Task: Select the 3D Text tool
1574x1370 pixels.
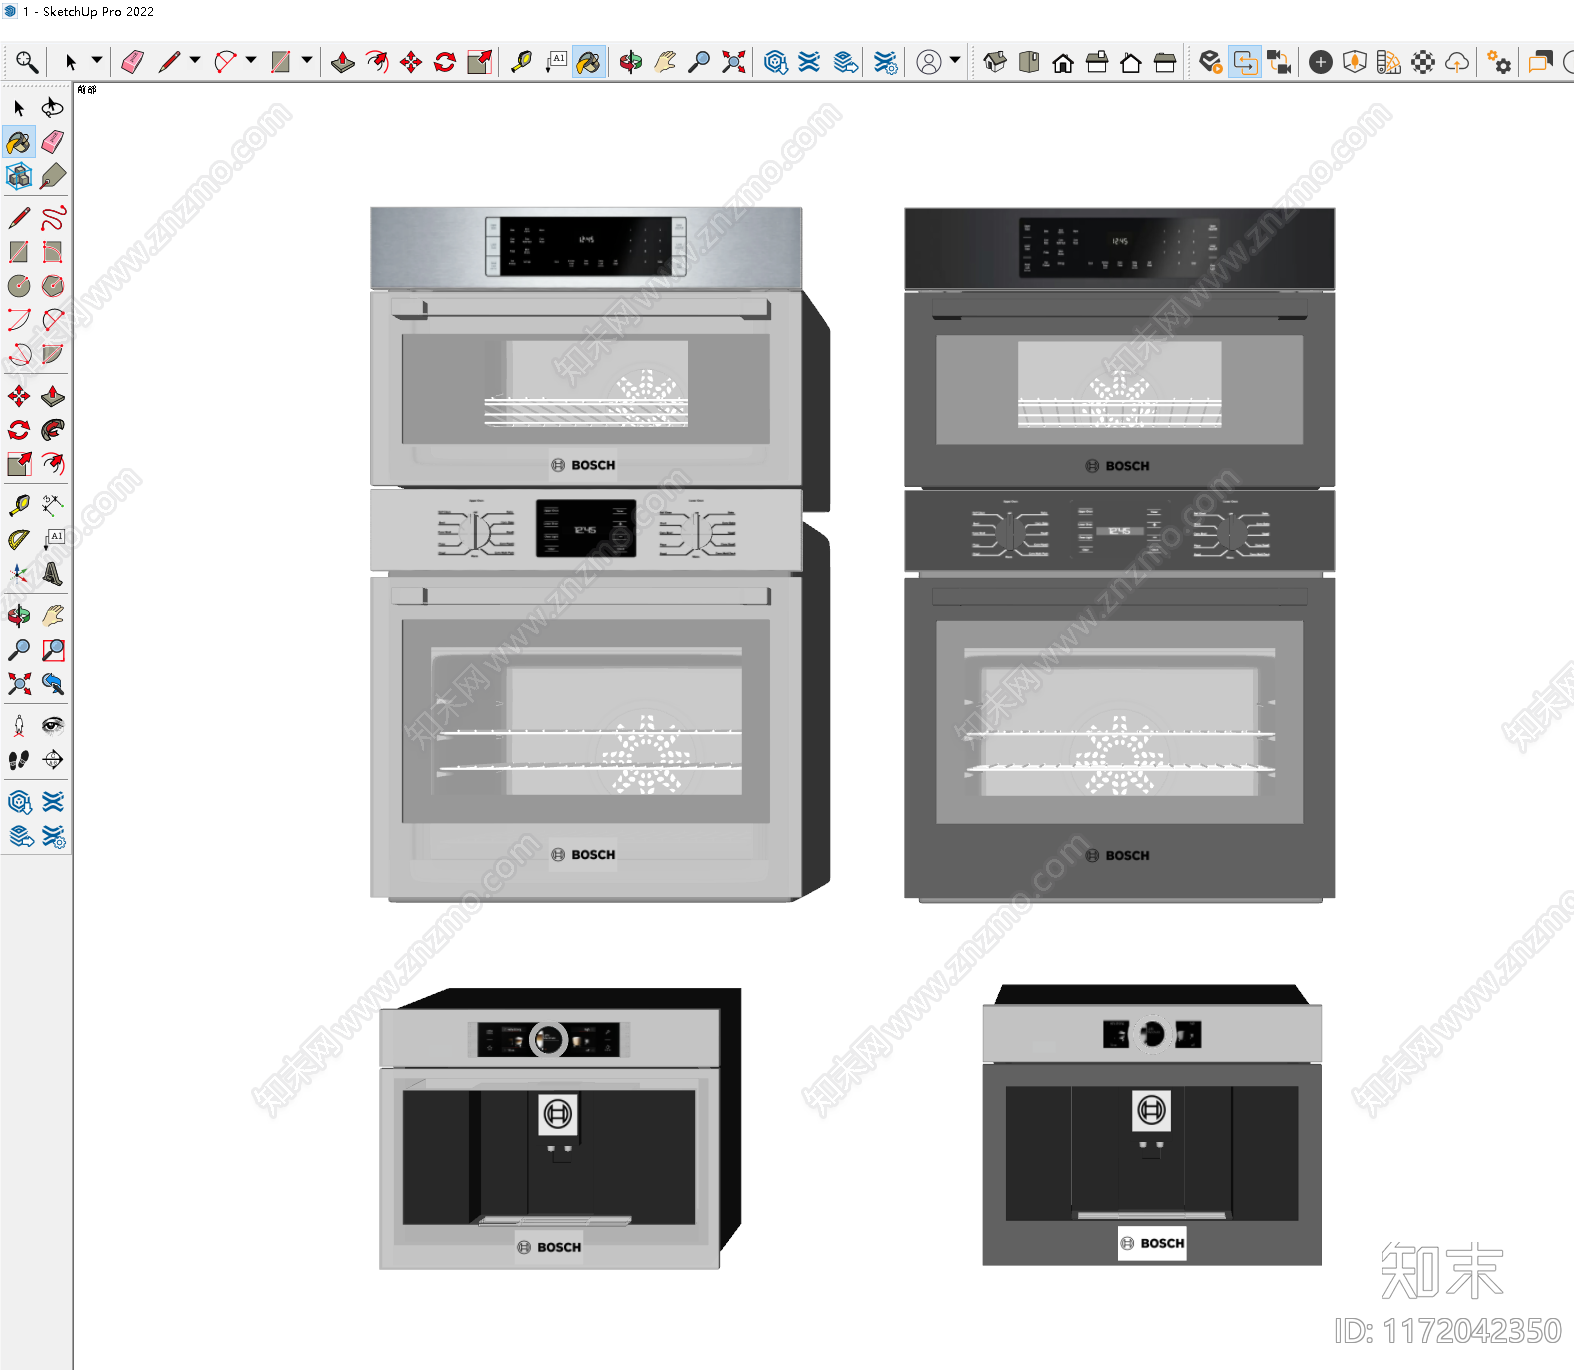Action: (x=53, y=574)
